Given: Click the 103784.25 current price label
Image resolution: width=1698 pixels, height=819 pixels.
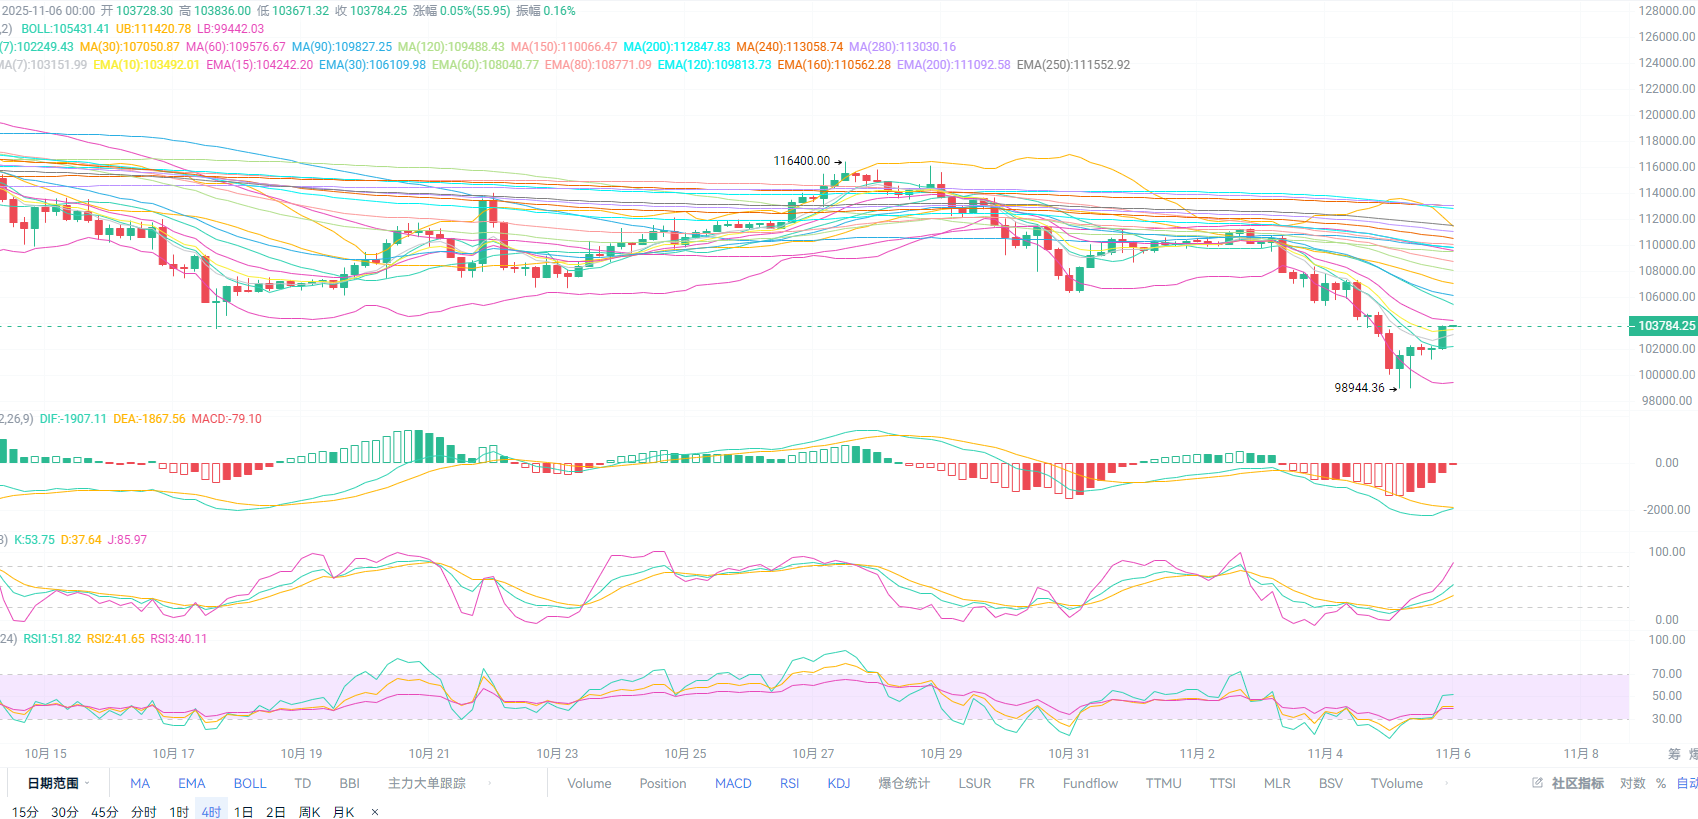Looking at the screenshot, I should (x=1664, y=326).
